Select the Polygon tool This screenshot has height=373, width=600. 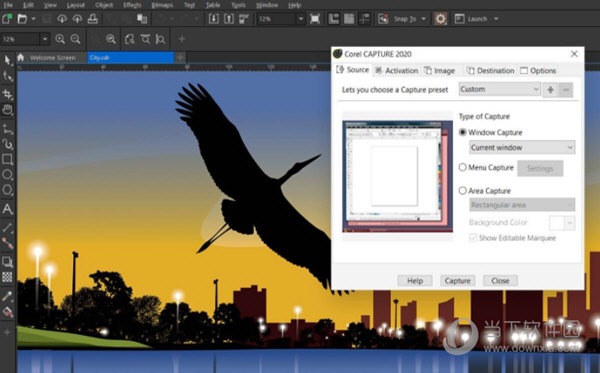point(7,190)
